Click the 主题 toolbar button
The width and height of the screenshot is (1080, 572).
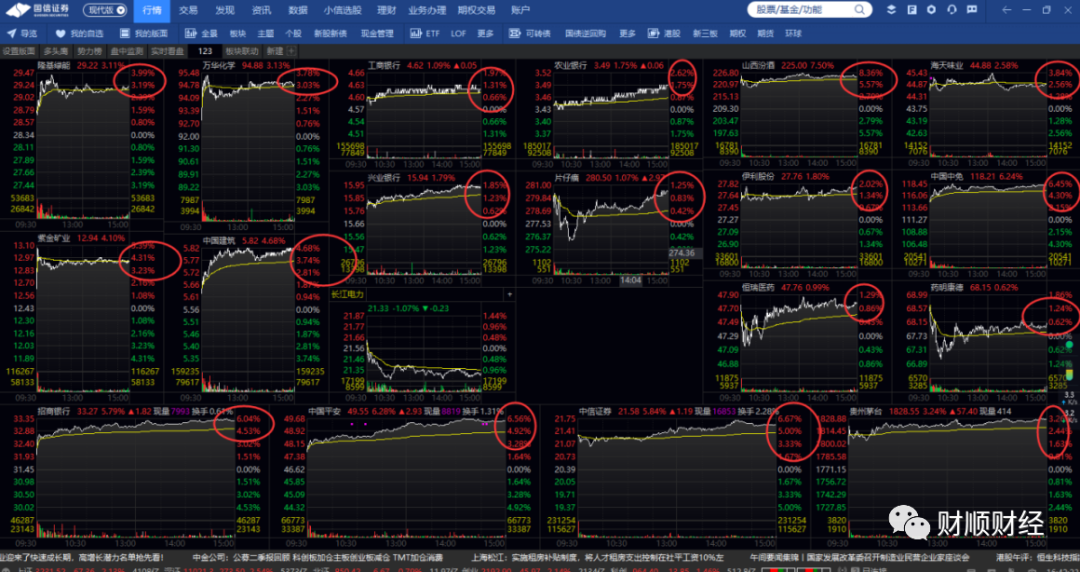point(265,33)
